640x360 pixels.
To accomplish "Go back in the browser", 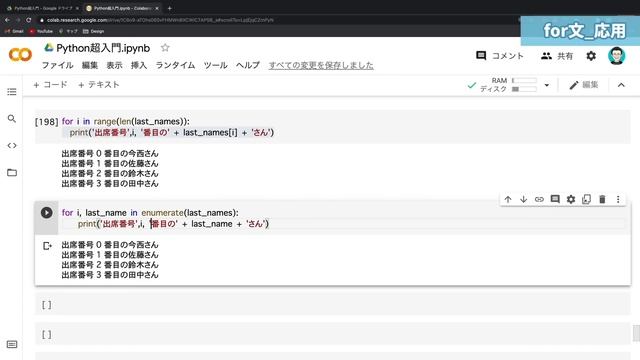I will pos(7,20).
